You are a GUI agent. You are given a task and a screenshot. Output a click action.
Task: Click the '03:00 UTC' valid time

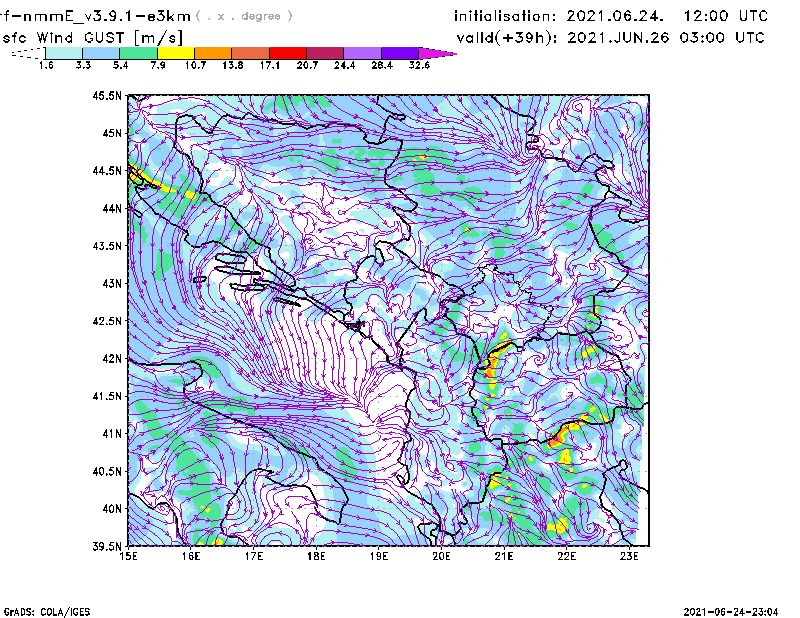pyautogui.click(x=722, y=38)
